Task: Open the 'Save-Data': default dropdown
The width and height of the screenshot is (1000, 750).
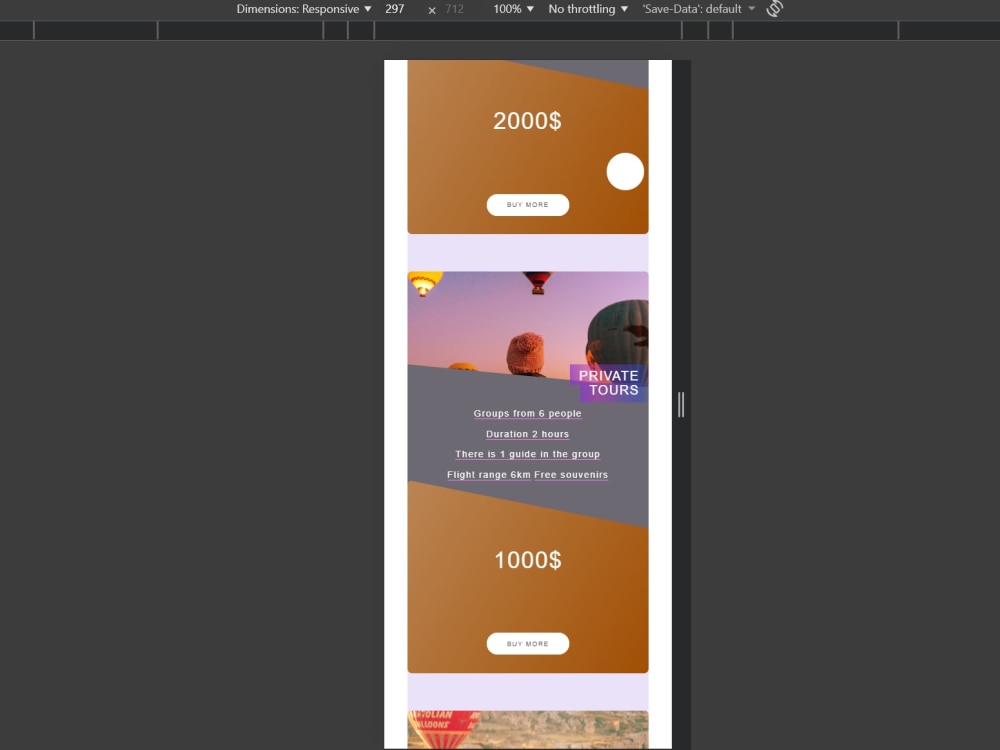Action: tap(698, 9)
